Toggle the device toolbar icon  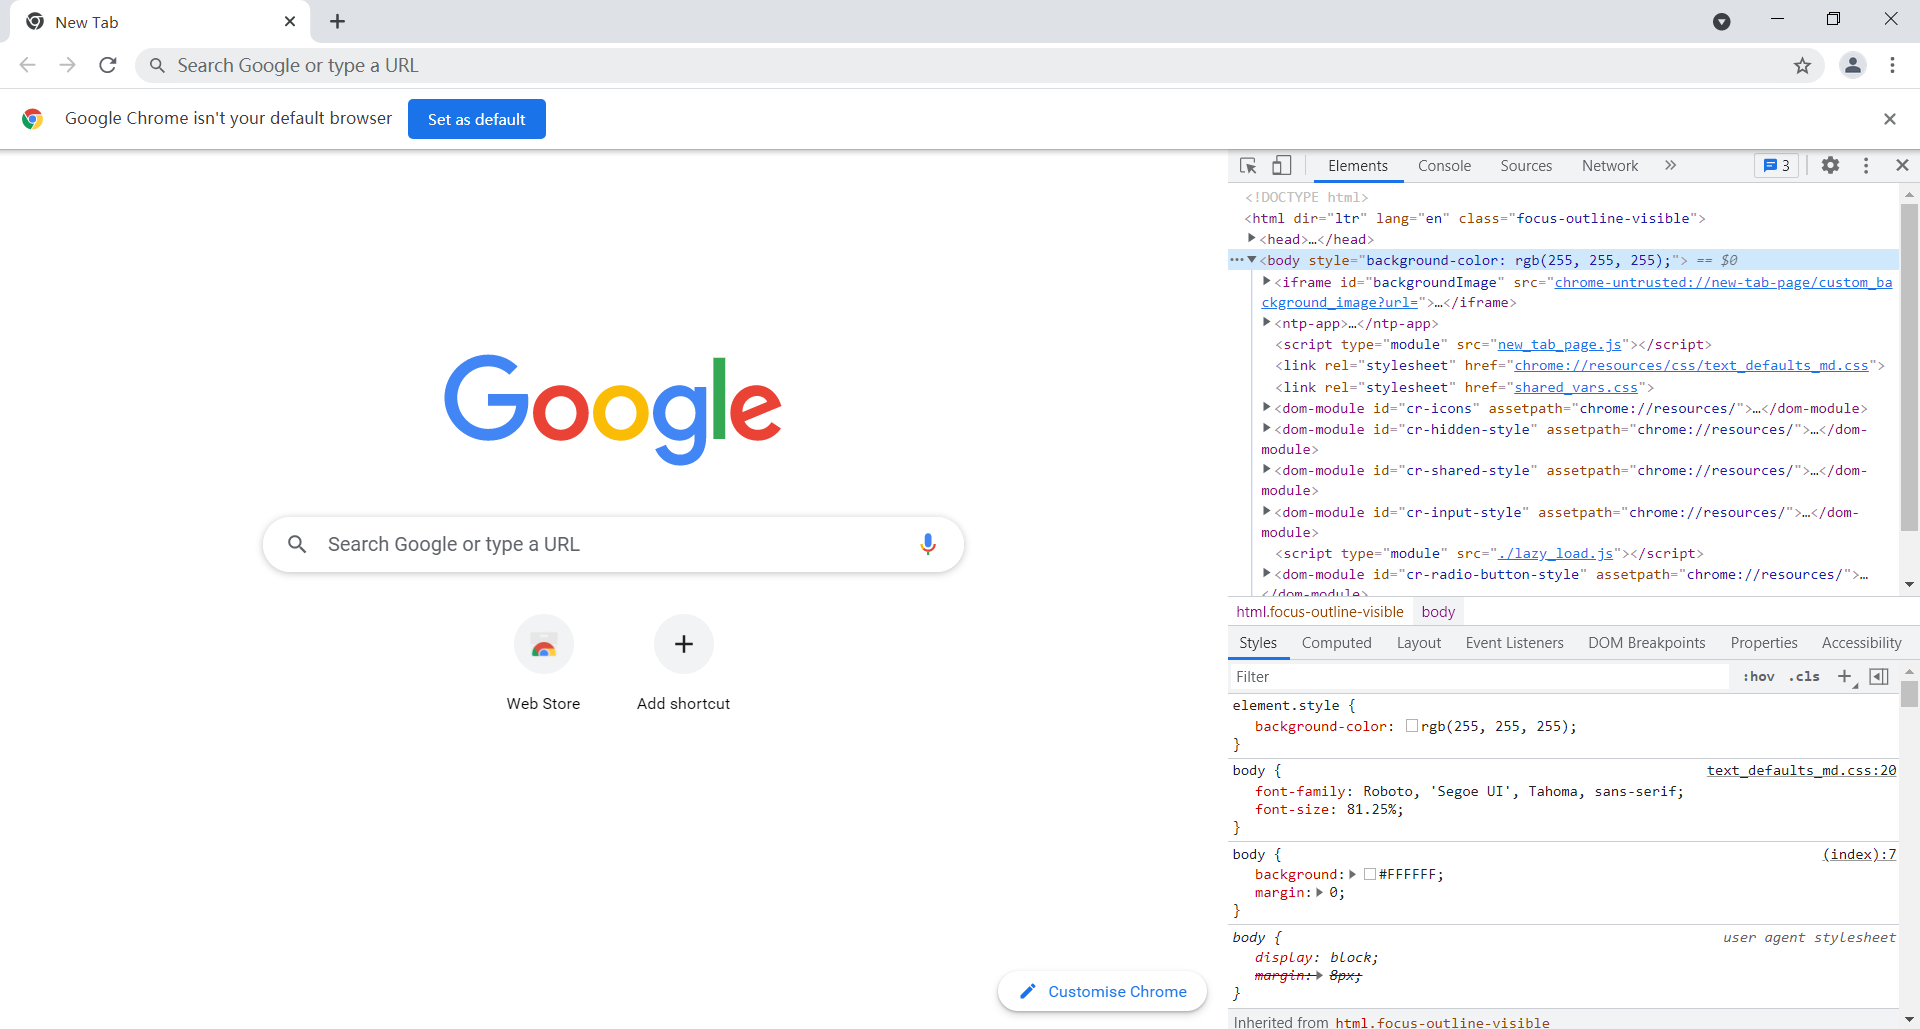pos(1282,166)
